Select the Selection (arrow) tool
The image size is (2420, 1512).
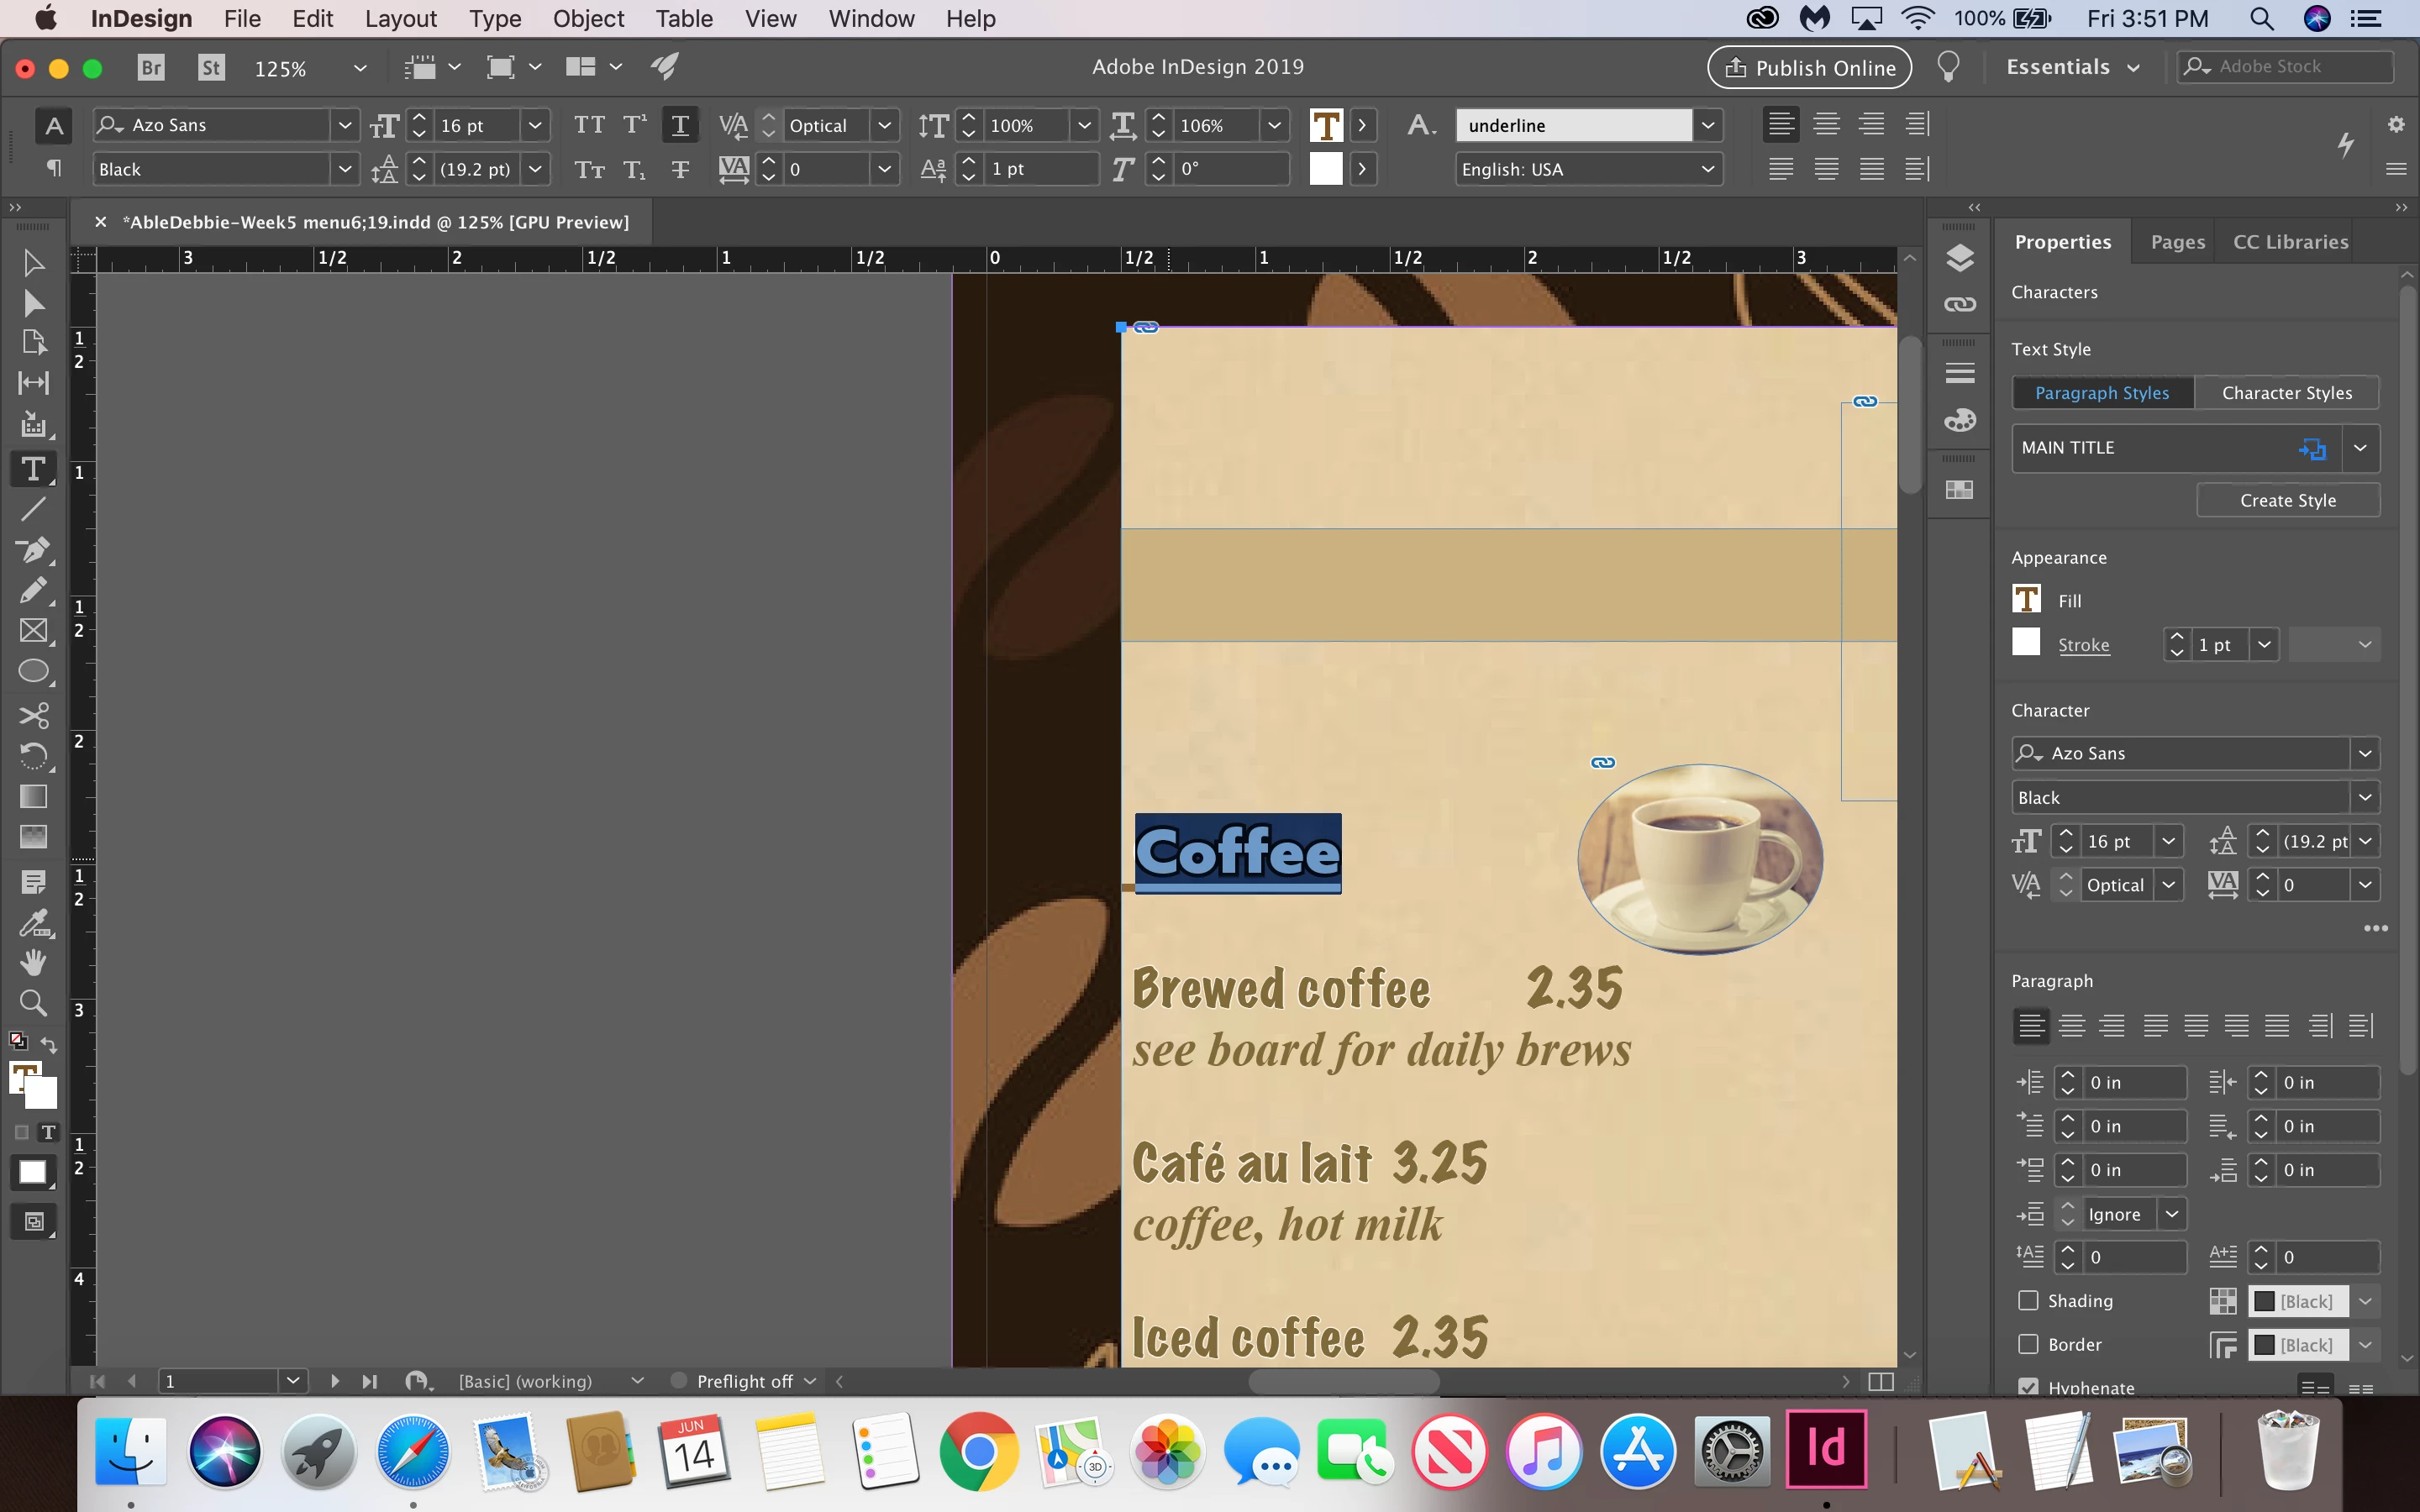pos(32,263)
